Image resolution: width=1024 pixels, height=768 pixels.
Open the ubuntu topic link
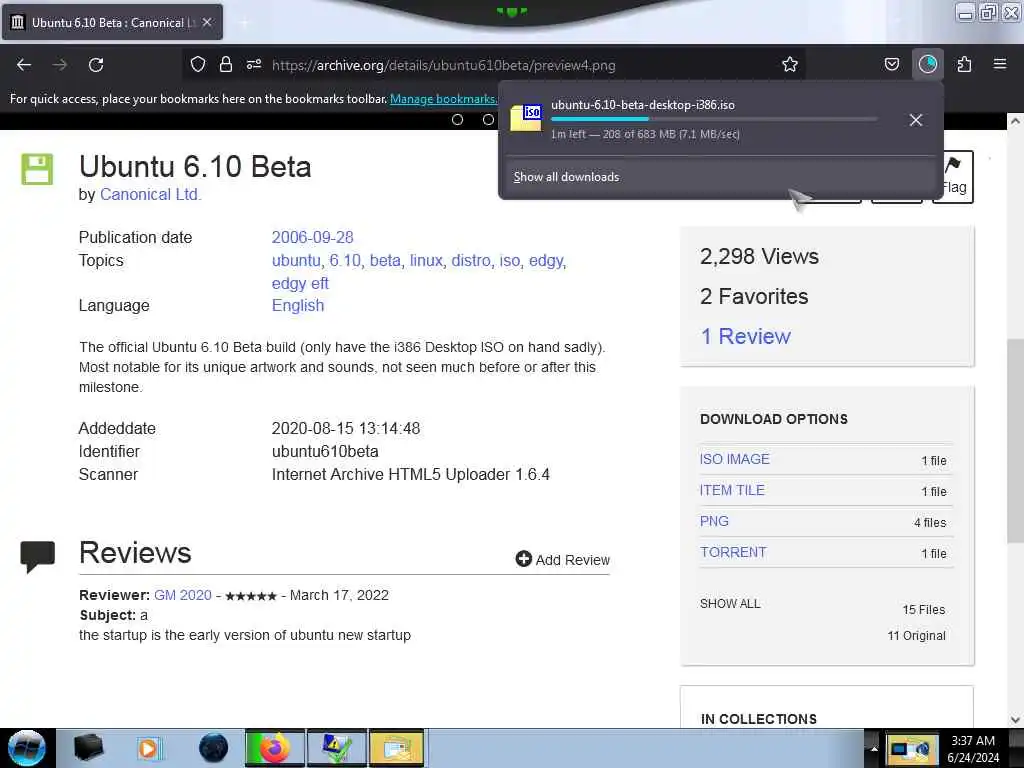[x=296, y=260]
